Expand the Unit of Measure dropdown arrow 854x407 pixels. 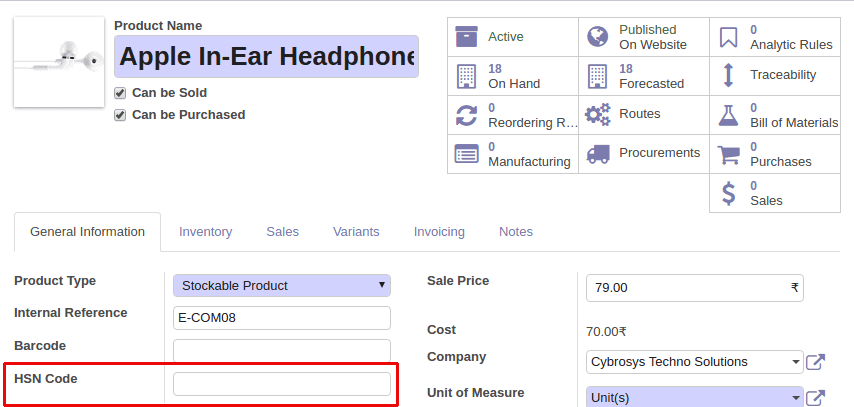click(x=796, y=398)
